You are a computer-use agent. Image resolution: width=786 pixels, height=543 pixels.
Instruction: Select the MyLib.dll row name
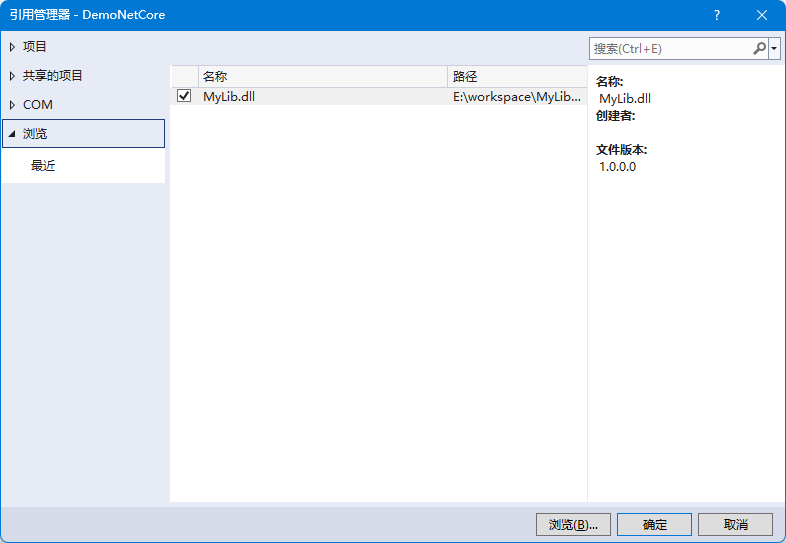(229, 97)
